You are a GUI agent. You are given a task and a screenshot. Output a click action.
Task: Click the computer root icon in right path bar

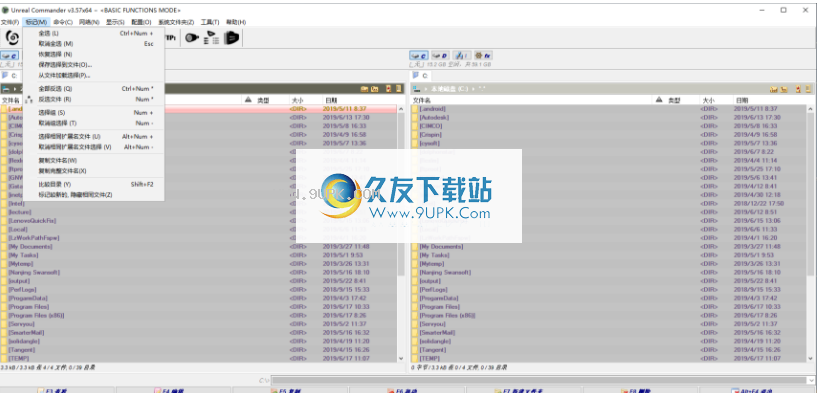coord(416,89)
